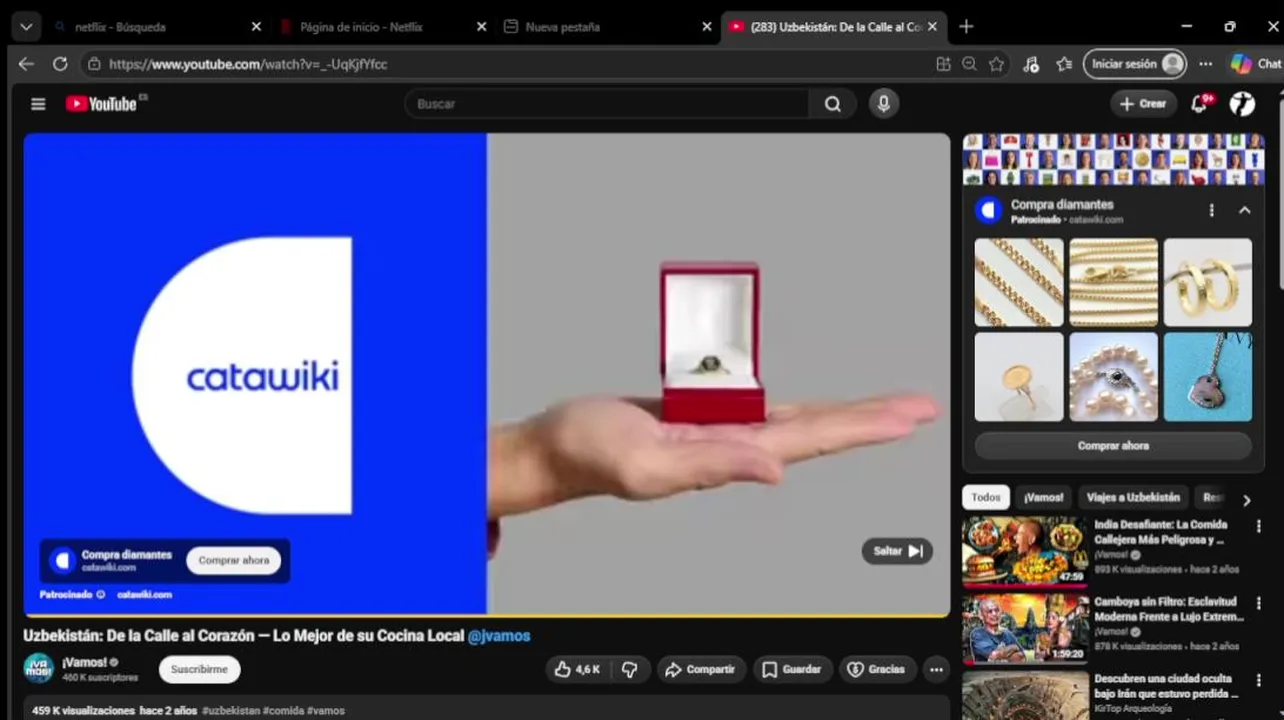
Task: Open YouTube notifications bell
Action: (1200, 104)
